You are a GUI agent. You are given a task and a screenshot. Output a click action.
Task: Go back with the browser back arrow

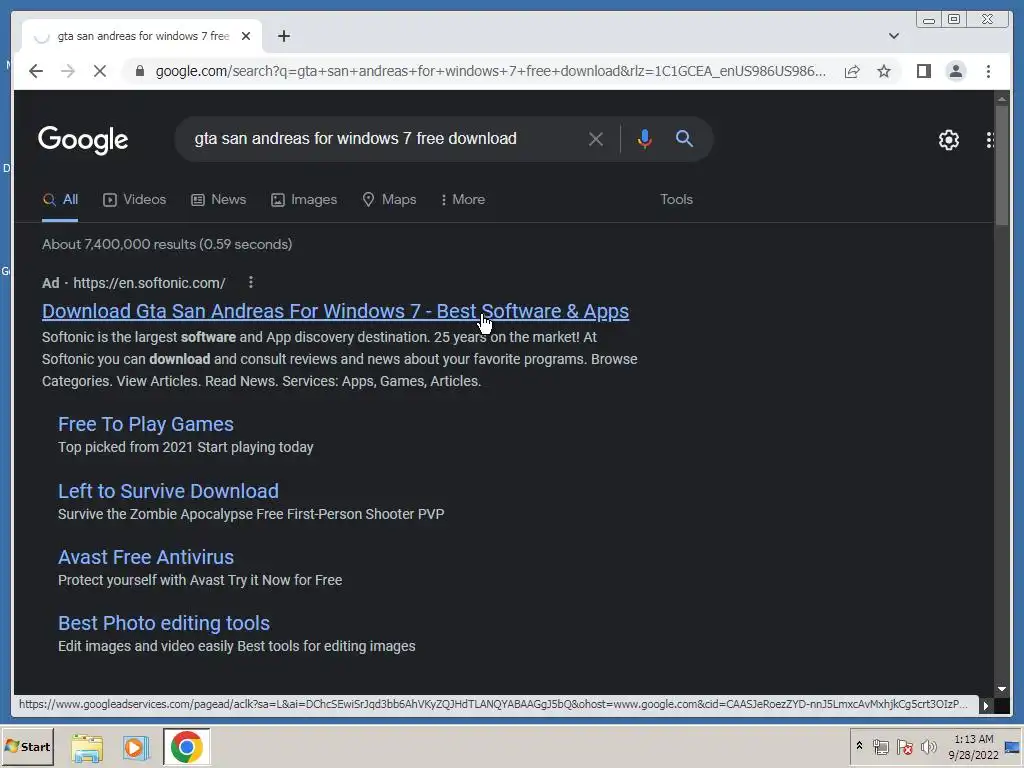(36, 71)
